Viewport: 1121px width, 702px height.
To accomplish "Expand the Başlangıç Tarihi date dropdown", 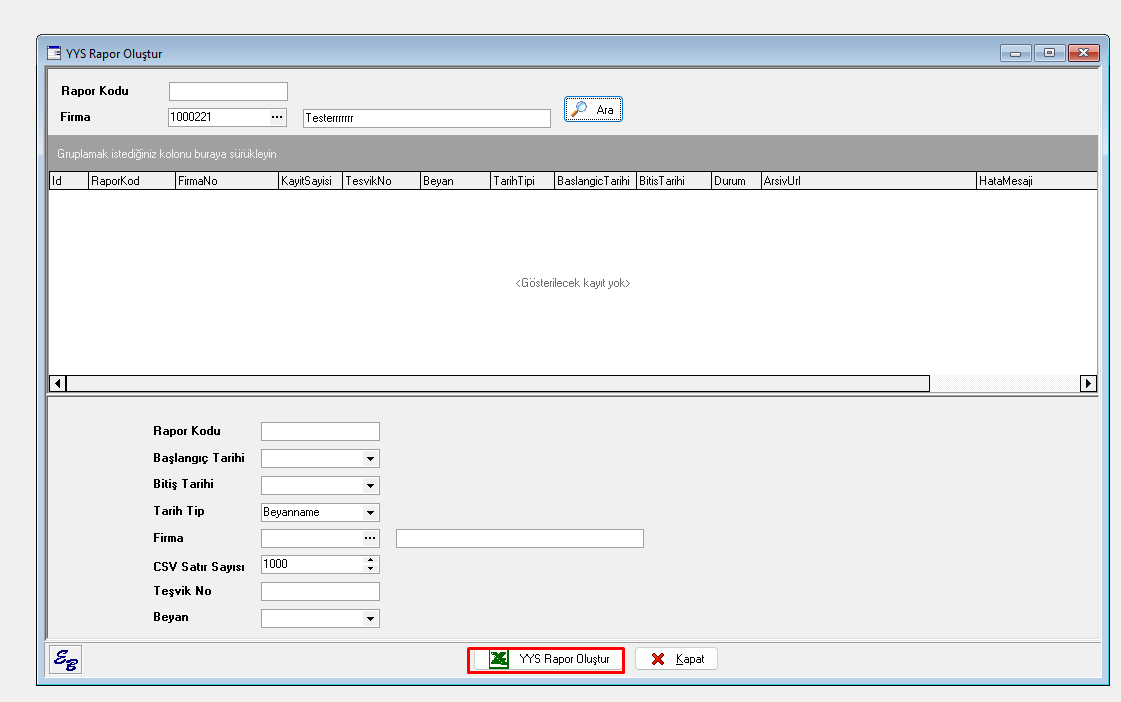I will pos(370,459).
